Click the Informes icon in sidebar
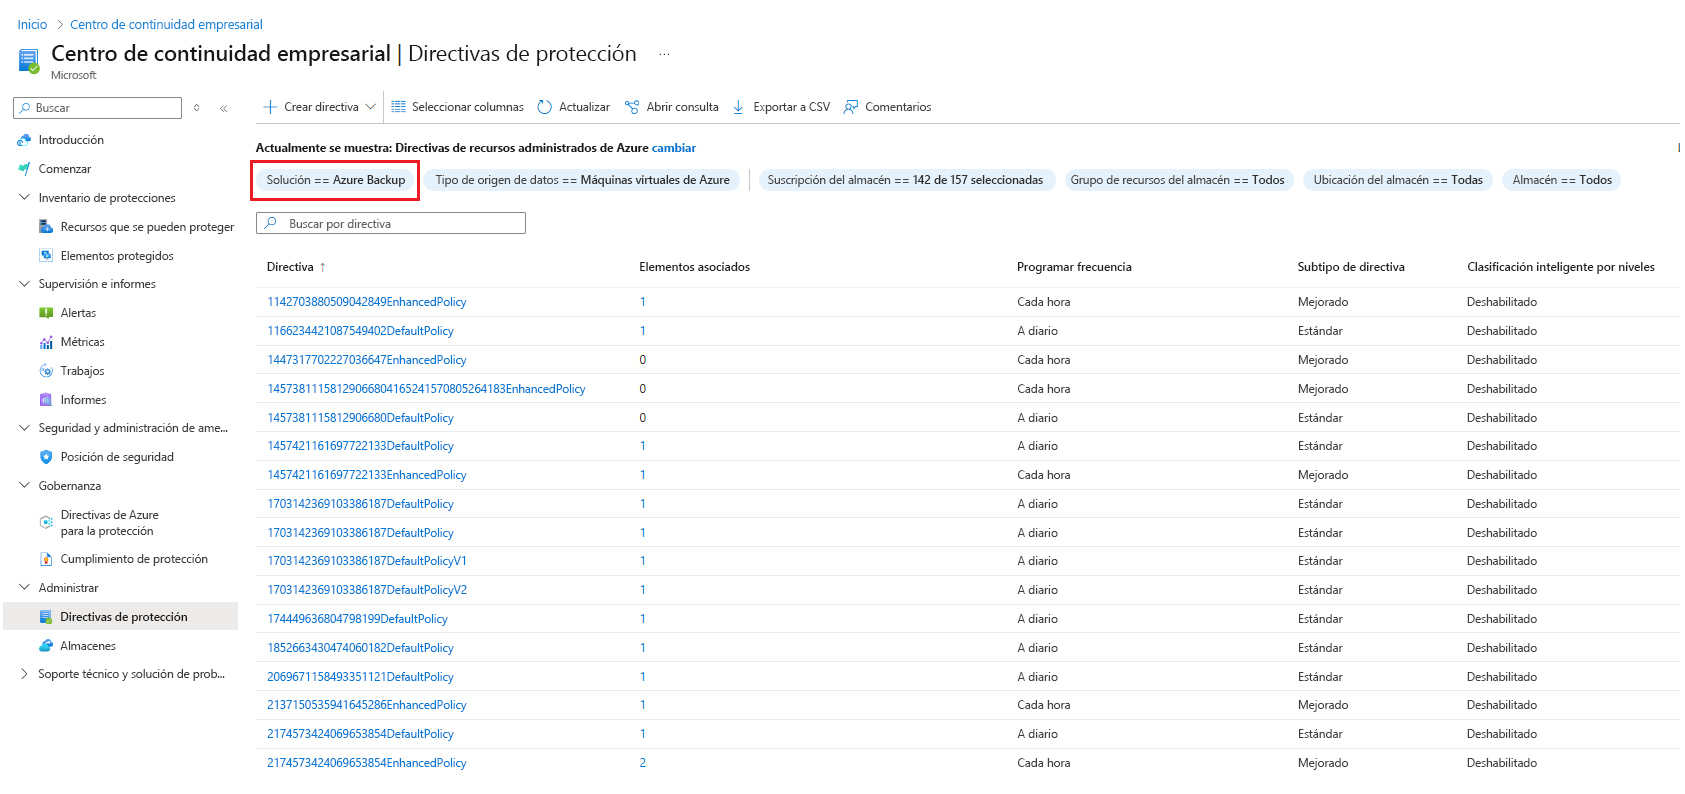Viewport: 1685px width, 794px height. point(46,400)
